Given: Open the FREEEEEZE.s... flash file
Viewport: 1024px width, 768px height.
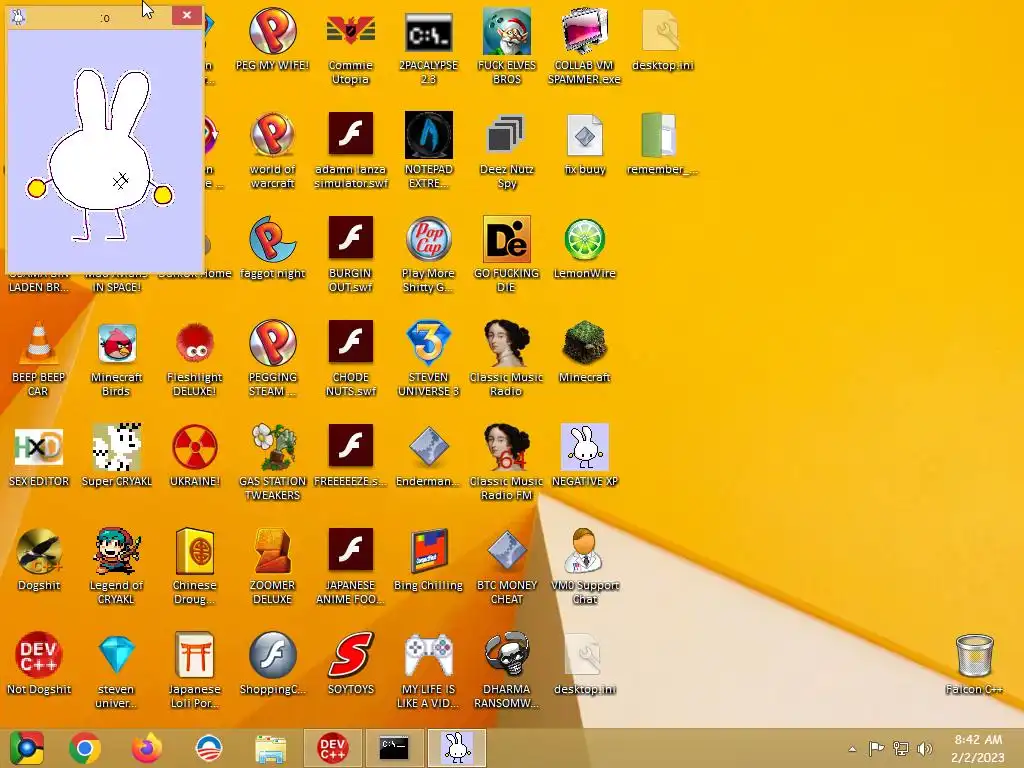Looking at the screenshot, I should pyautogui.click(x=351, y=447).
